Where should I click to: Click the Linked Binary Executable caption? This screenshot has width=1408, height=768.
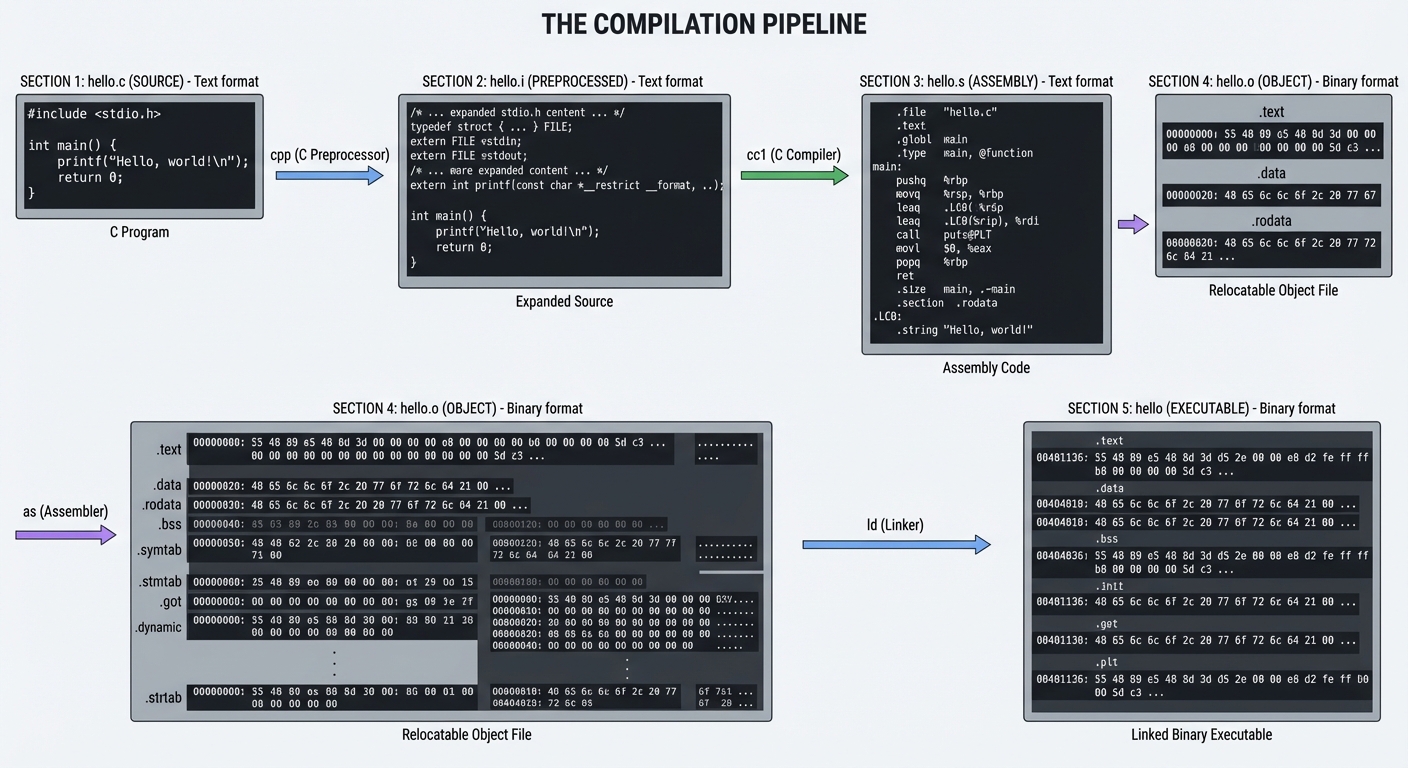coord(1201,734)
